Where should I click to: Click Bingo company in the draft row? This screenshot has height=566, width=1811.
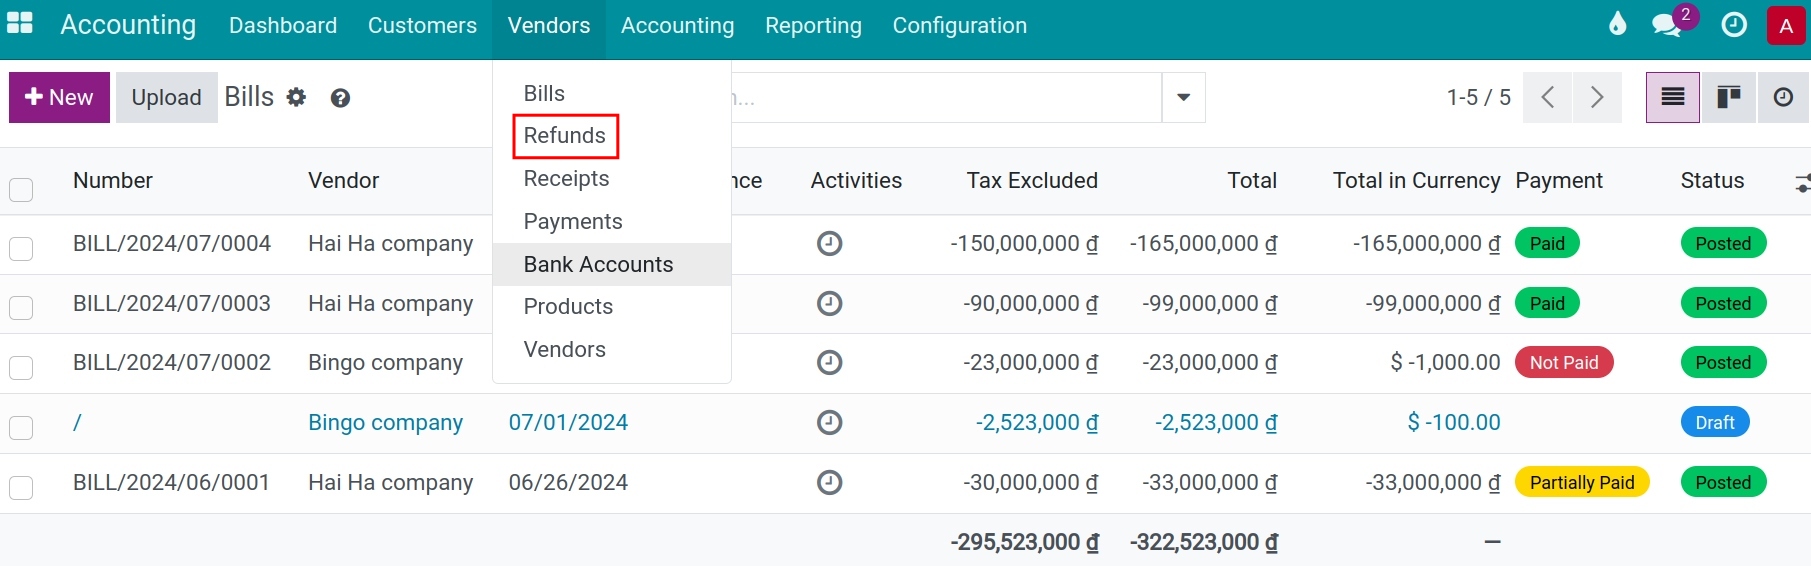(385, 422)
